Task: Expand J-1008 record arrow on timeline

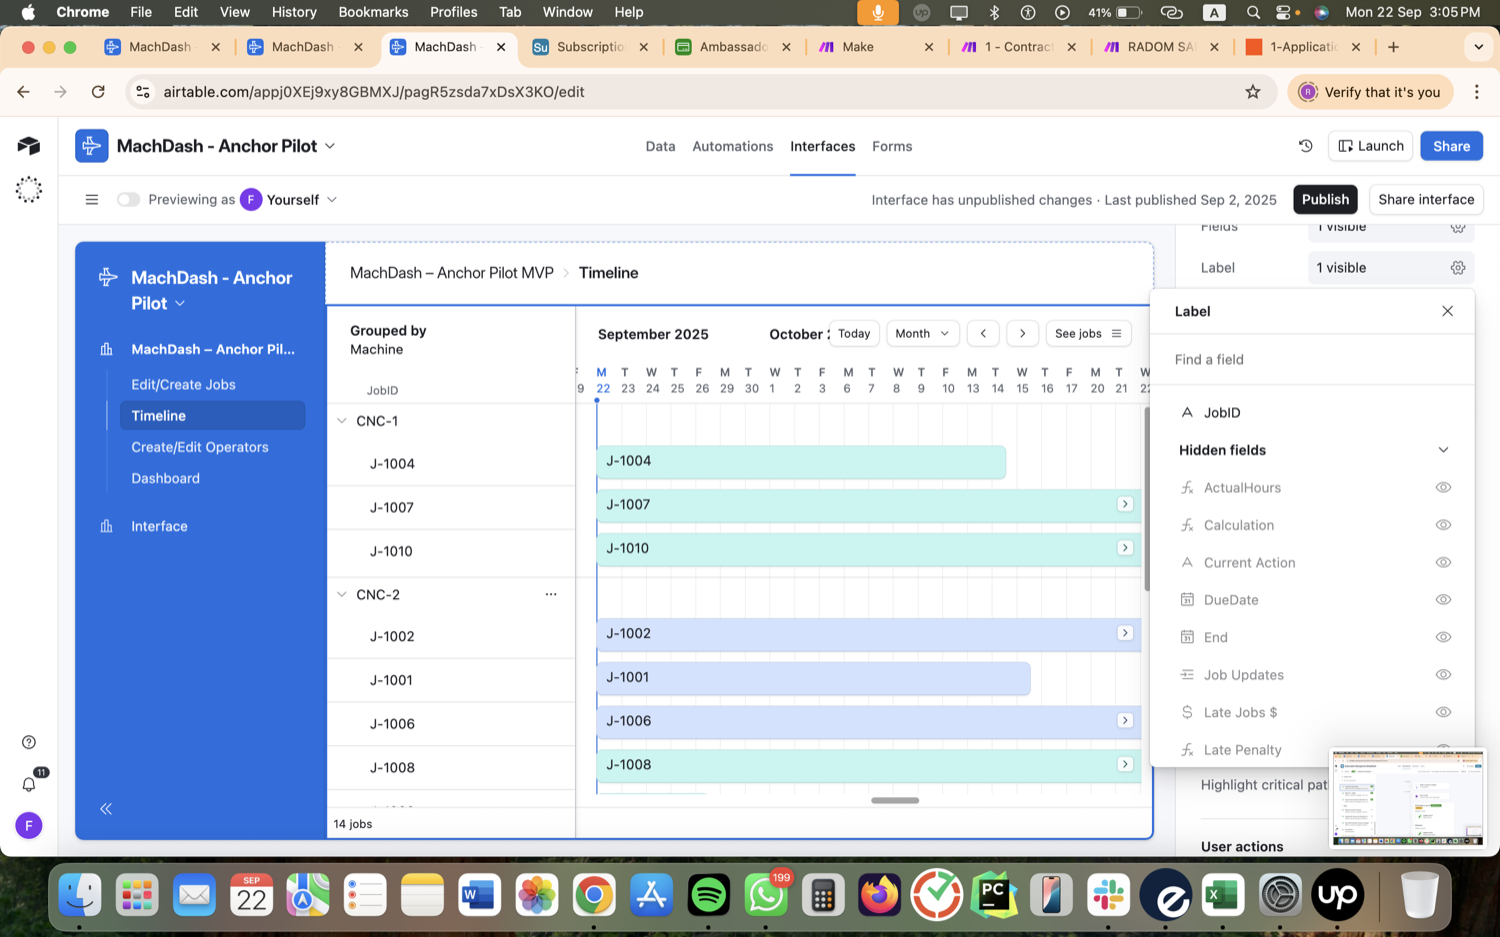Action: [x=1125, y=764]
